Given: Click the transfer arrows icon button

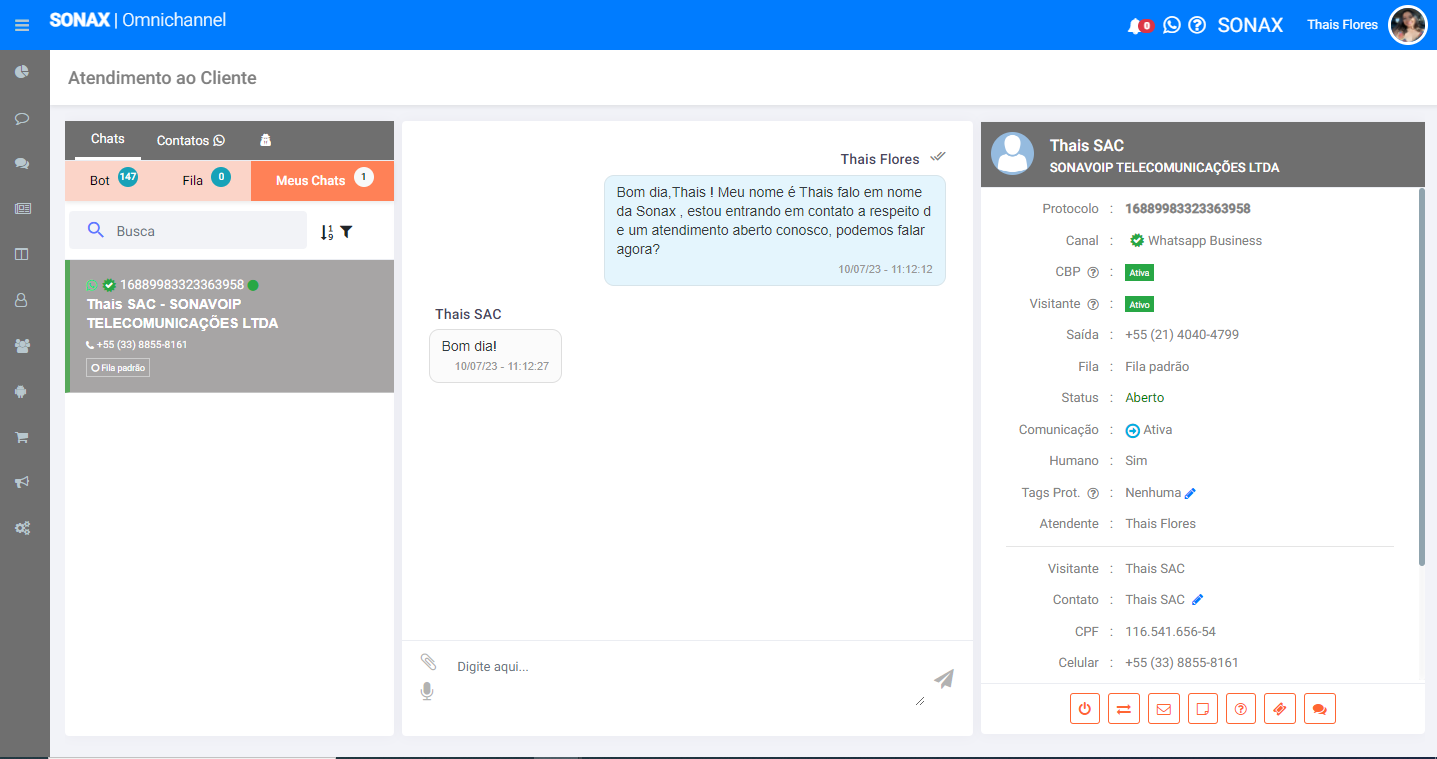Looking at the screenshot, I should coord(1124,709).
